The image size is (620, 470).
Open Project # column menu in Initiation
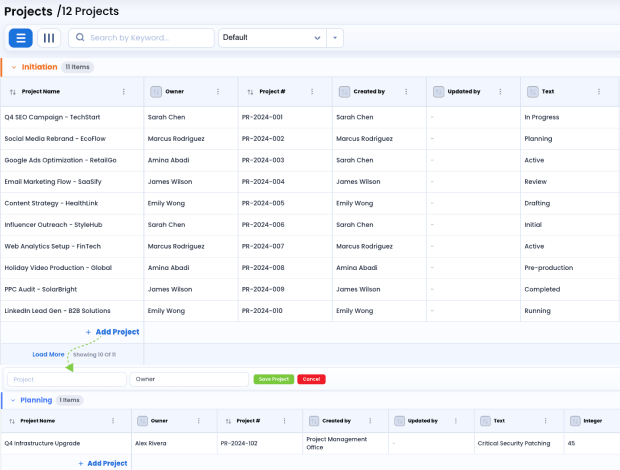pos(312,92)
